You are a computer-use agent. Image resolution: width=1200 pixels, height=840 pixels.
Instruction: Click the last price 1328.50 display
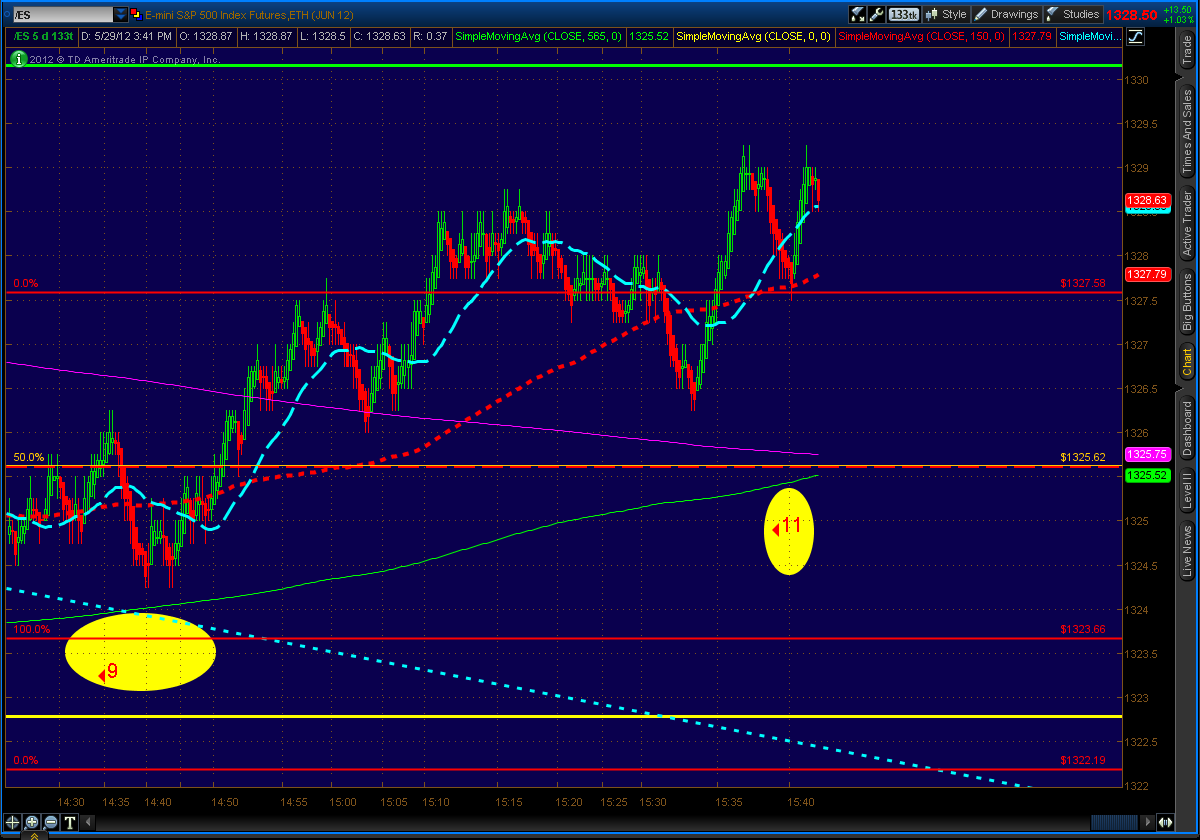(1131, 15)
